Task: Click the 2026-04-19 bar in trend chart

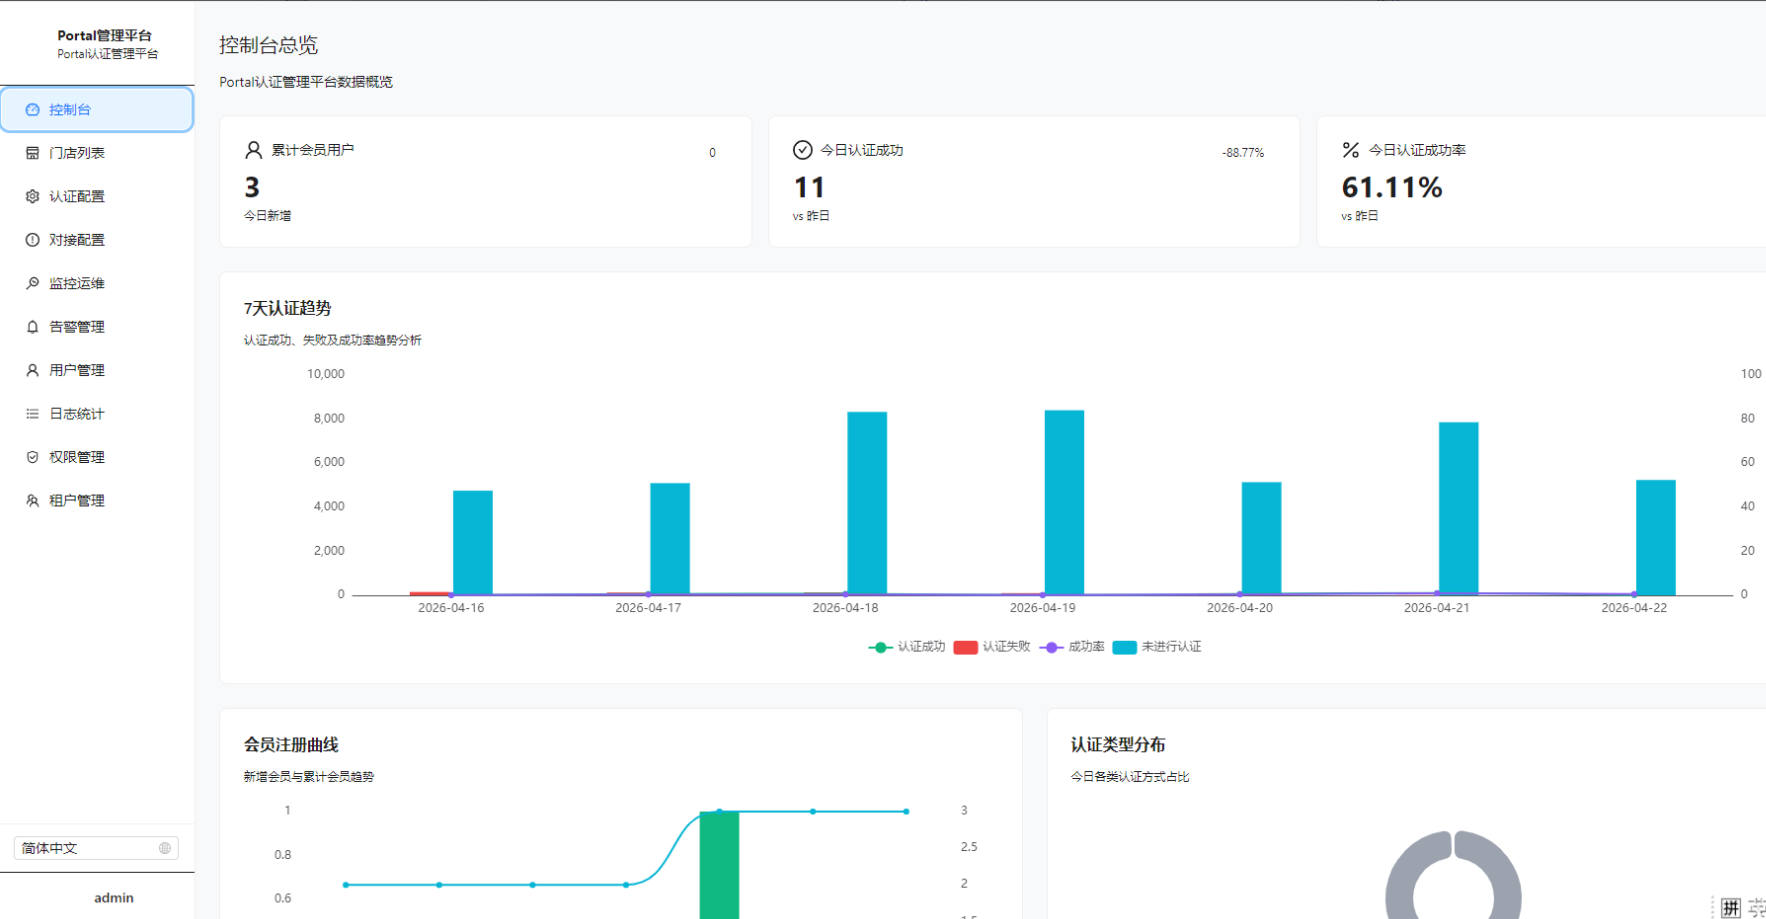Action: (1064, 502)
